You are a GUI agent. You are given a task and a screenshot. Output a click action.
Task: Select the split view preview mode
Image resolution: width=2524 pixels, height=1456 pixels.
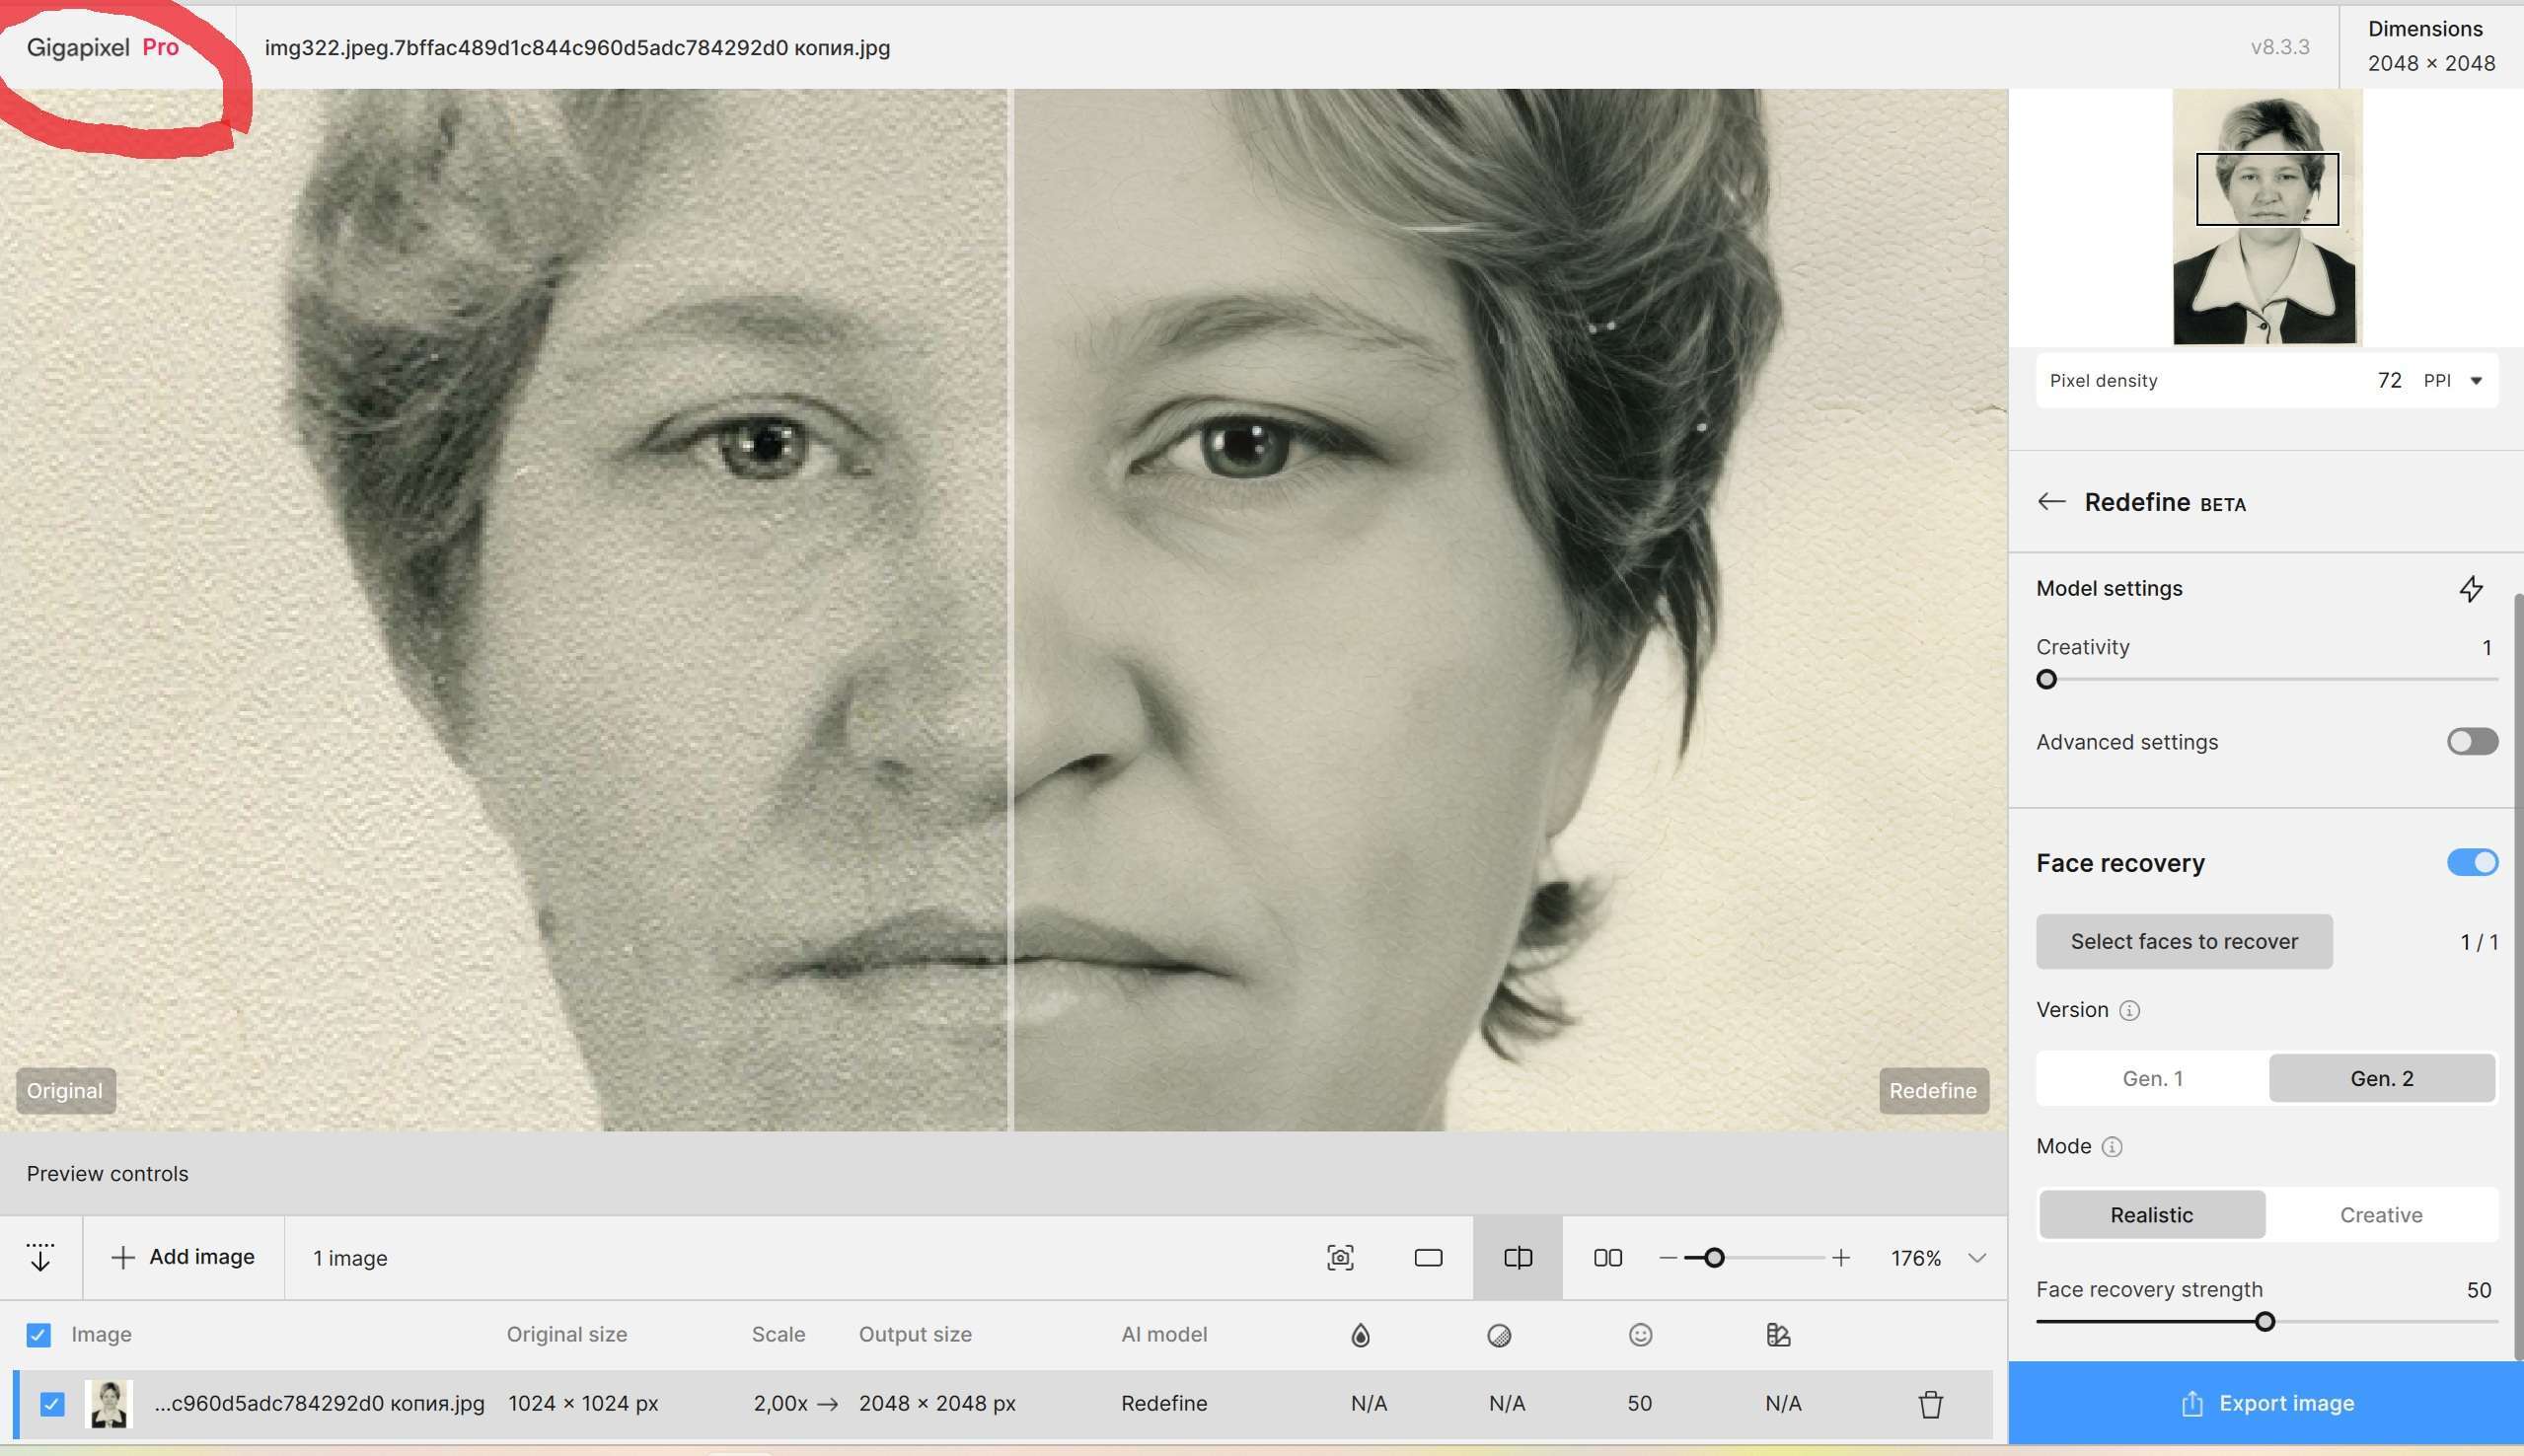(1517, 1258)
